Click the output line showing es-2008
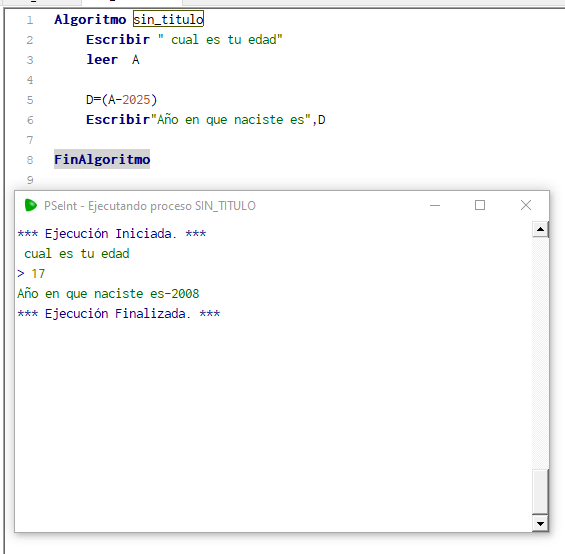 coord(108,294)
